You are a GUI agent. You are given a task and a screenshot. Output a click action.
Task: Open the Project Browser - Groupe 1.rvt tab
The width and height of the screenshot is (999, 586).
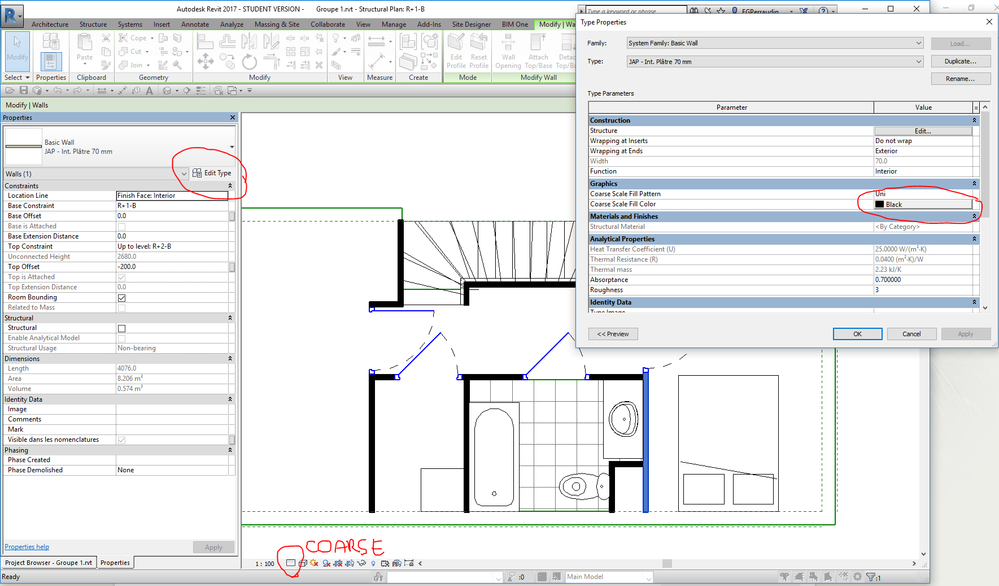[49, 563]
